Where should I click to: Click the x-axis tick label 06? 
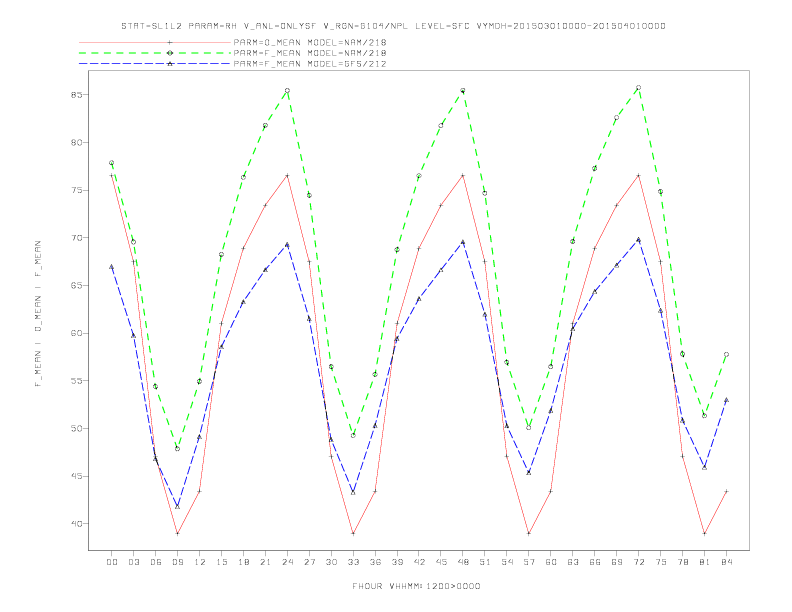(x=156, y=562)
